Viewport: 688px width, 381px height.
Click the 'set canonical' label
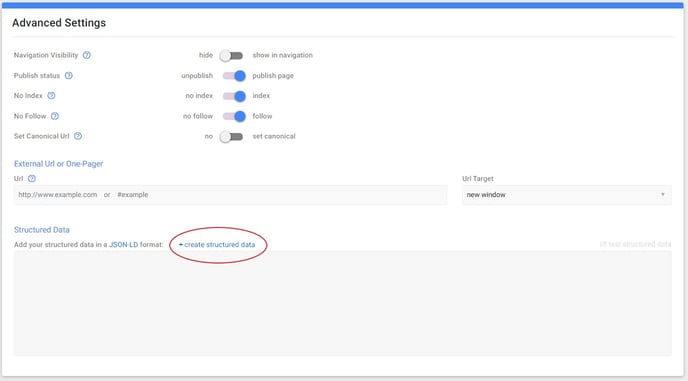point(274,136)
